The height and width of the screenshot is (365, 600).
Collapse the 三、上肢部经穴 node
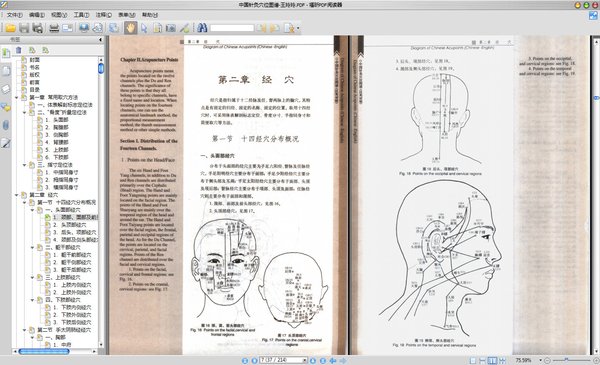pyautogui.click(x=33, y=277)
